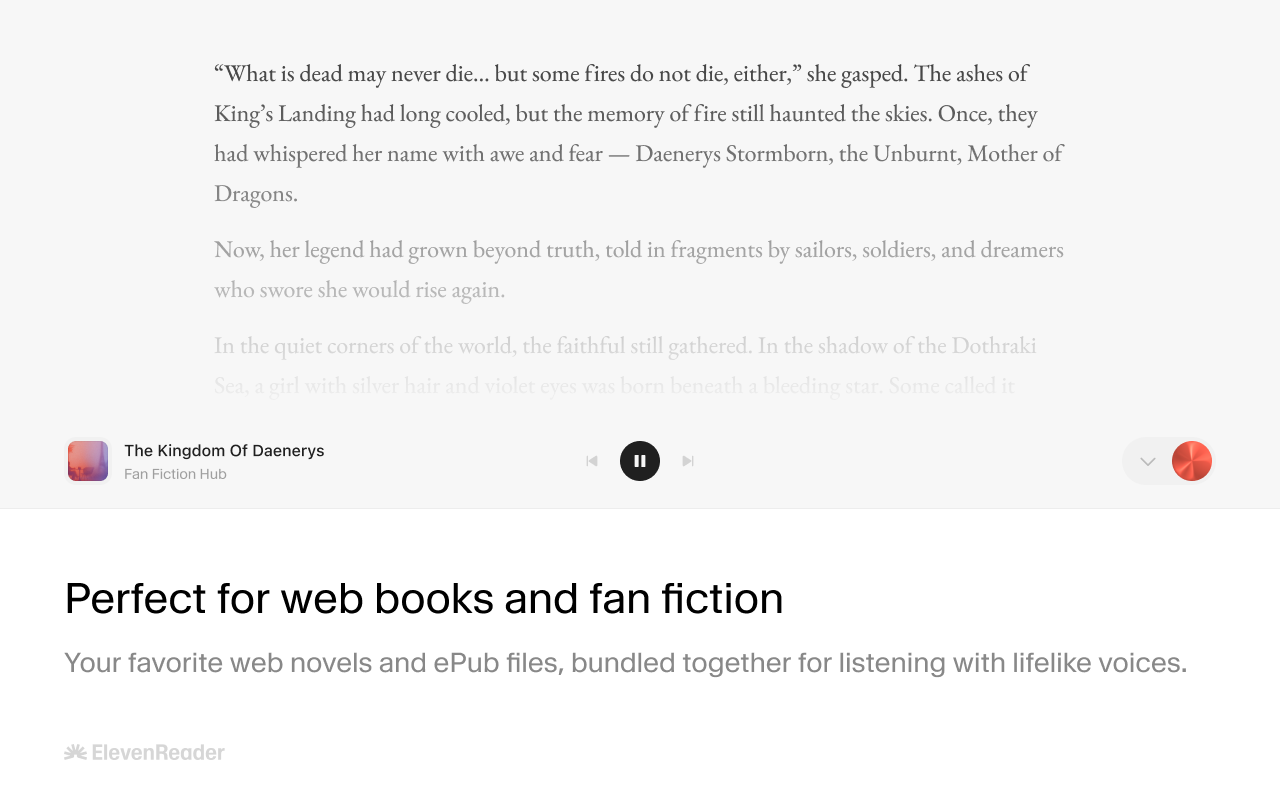Pause the audiobook playback
The image size is (1280, 800).
click(x=640, y=461)
